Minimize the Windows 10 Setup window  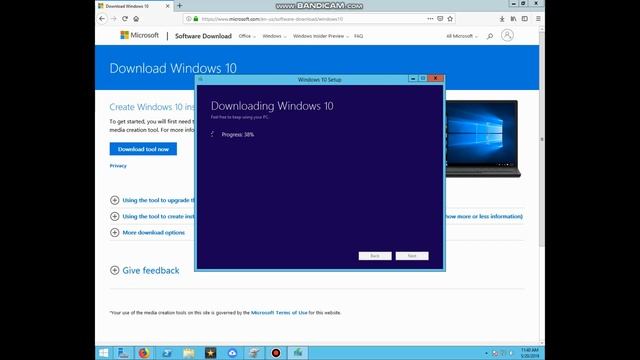click(x=413, y=78)
